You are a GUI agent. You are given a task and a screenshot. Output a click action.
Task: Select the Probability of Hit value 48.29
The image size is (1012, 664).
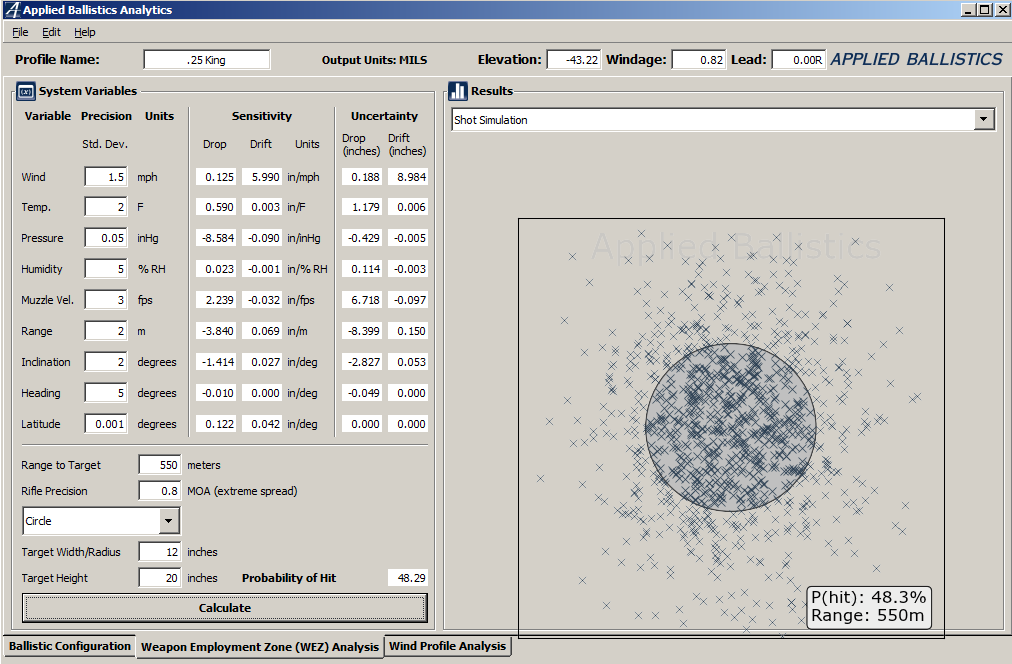coord(408,578)
